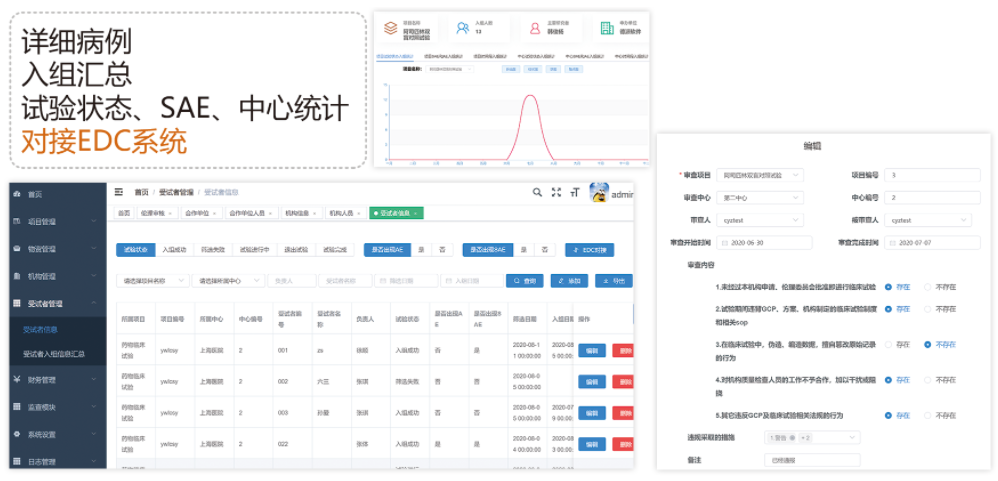Switch to the 合作单位 tab
Screen dimensions: 998x481
pos(201,214)
